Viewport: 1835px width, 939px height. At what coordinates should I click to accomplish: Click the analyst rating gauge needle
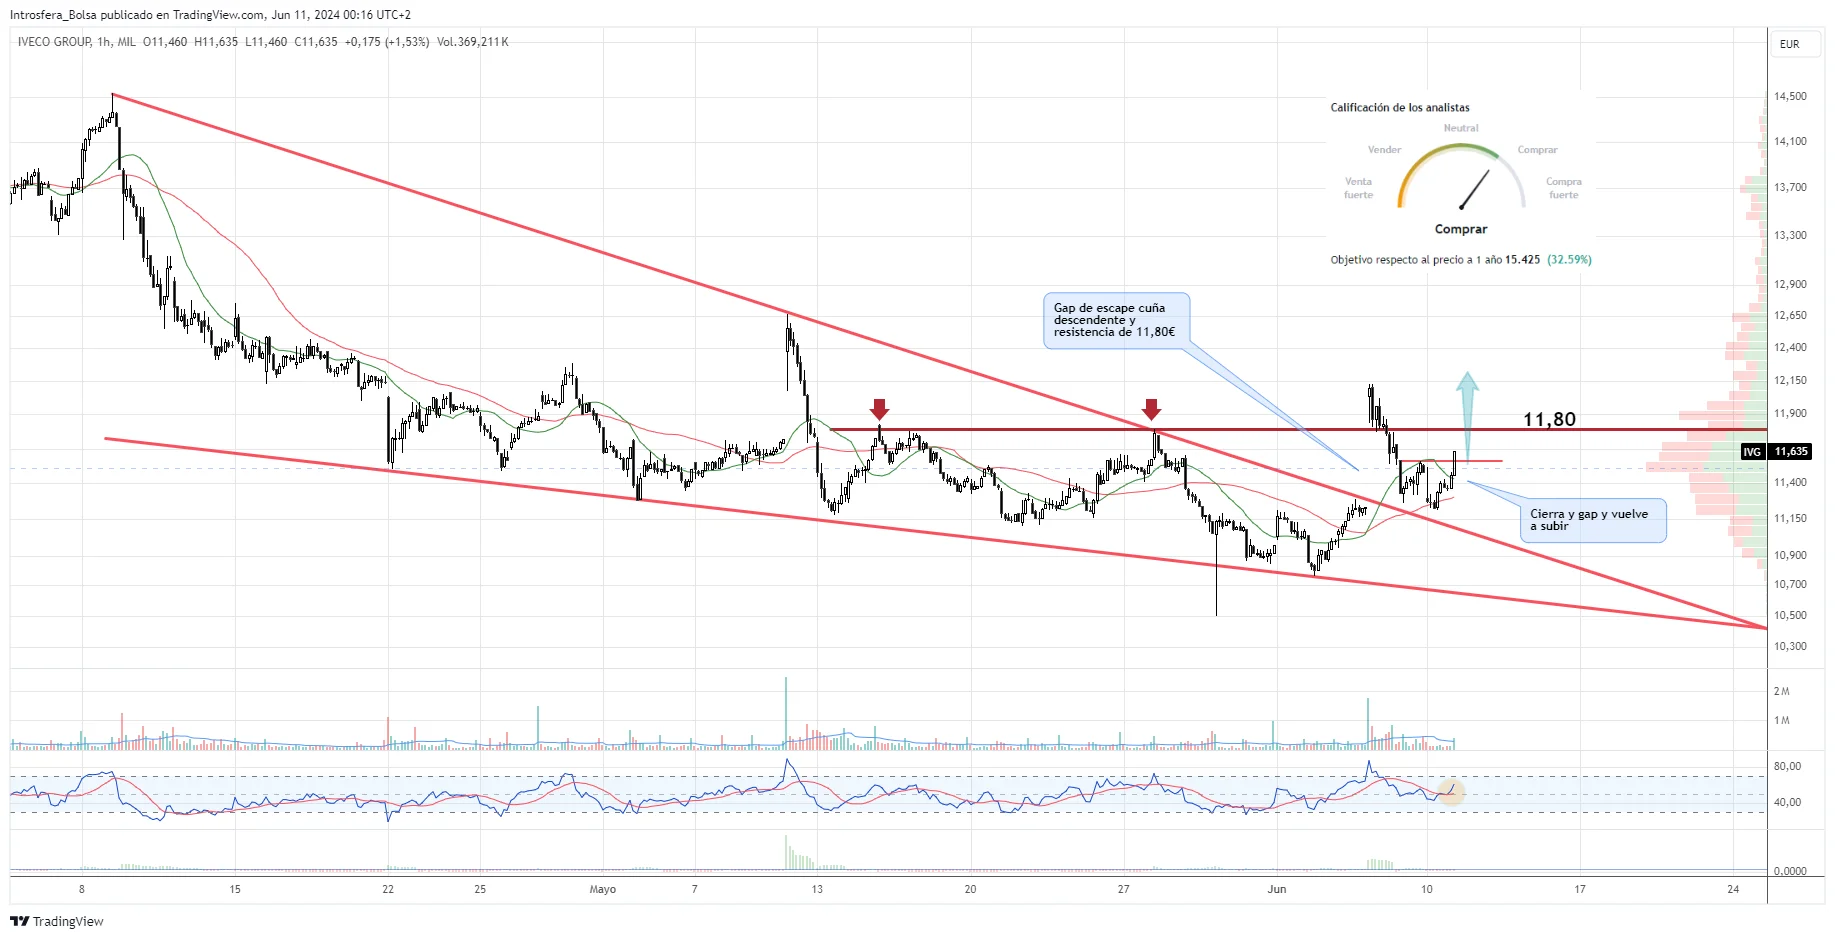1474,189
